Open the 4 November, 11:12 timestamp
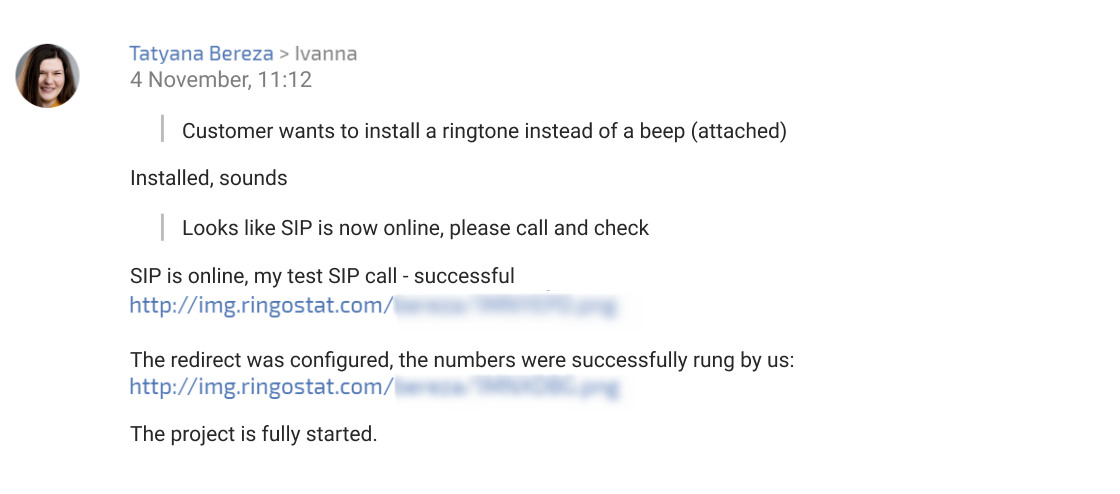Viewport: 1120px width, 494px height. coord(221,79)
